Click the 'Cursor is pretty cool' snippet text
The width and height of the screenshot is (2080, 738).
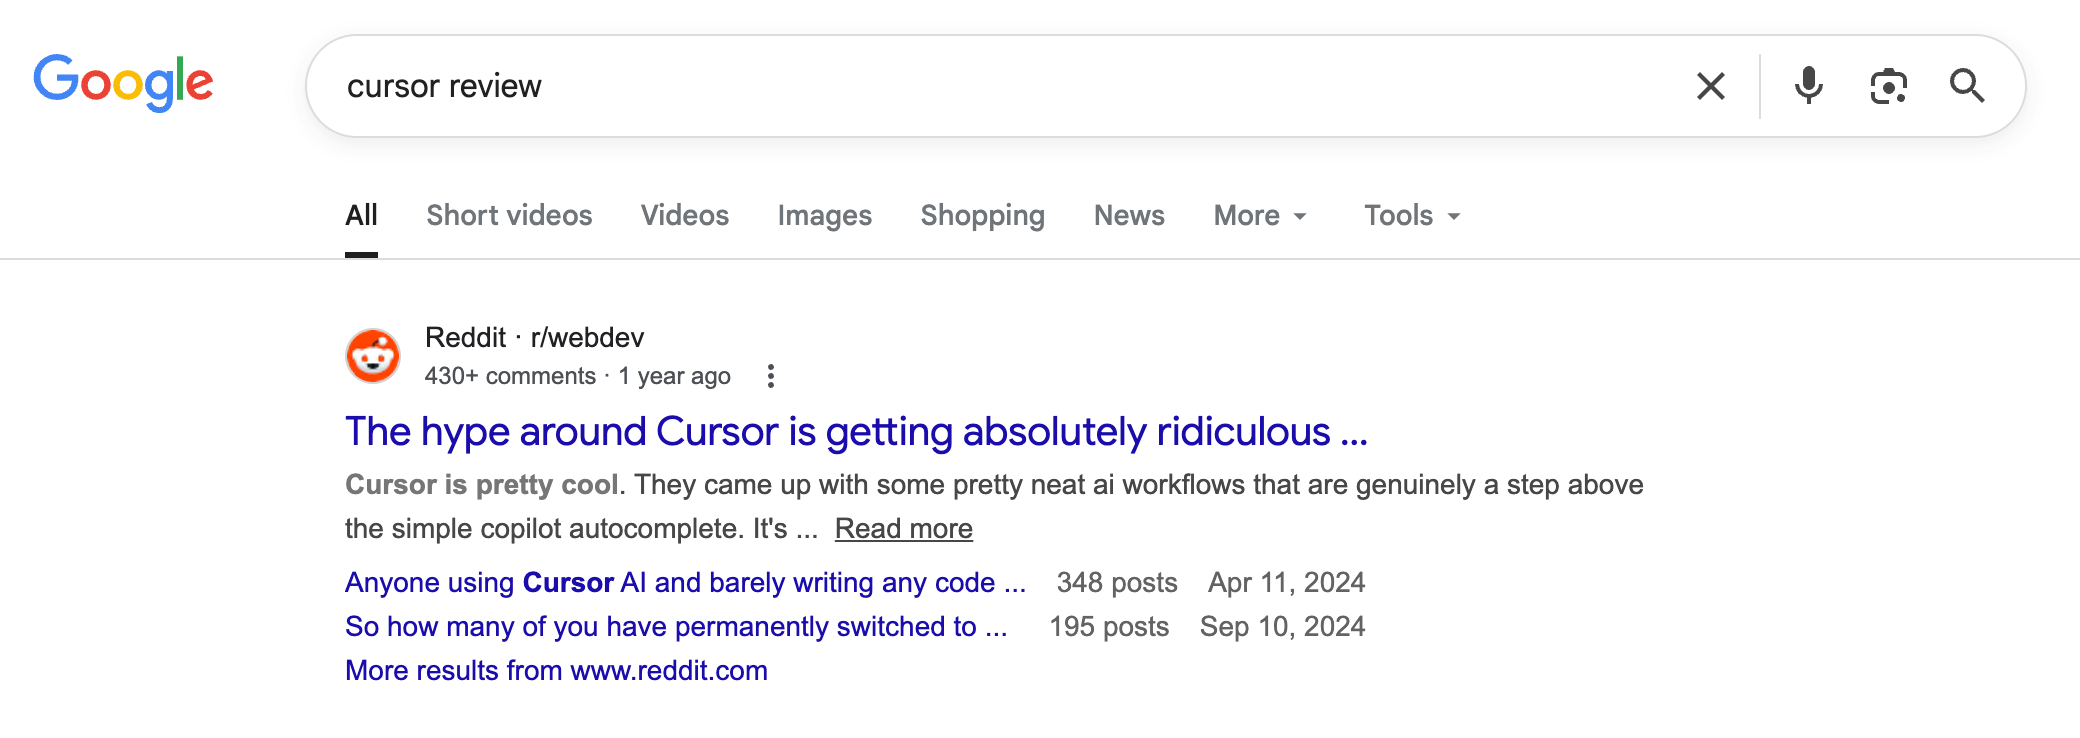click(x=482, y=484)
